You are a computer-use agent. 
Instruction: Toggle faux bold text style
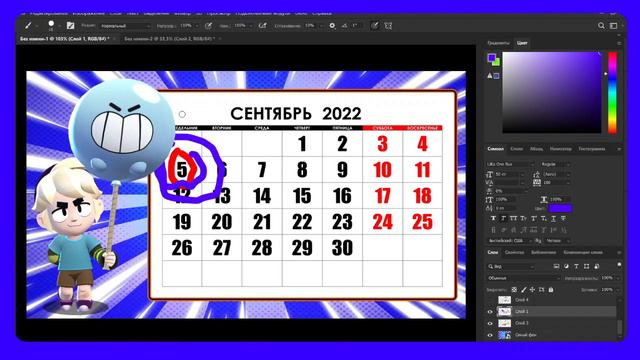pos(493,219)
